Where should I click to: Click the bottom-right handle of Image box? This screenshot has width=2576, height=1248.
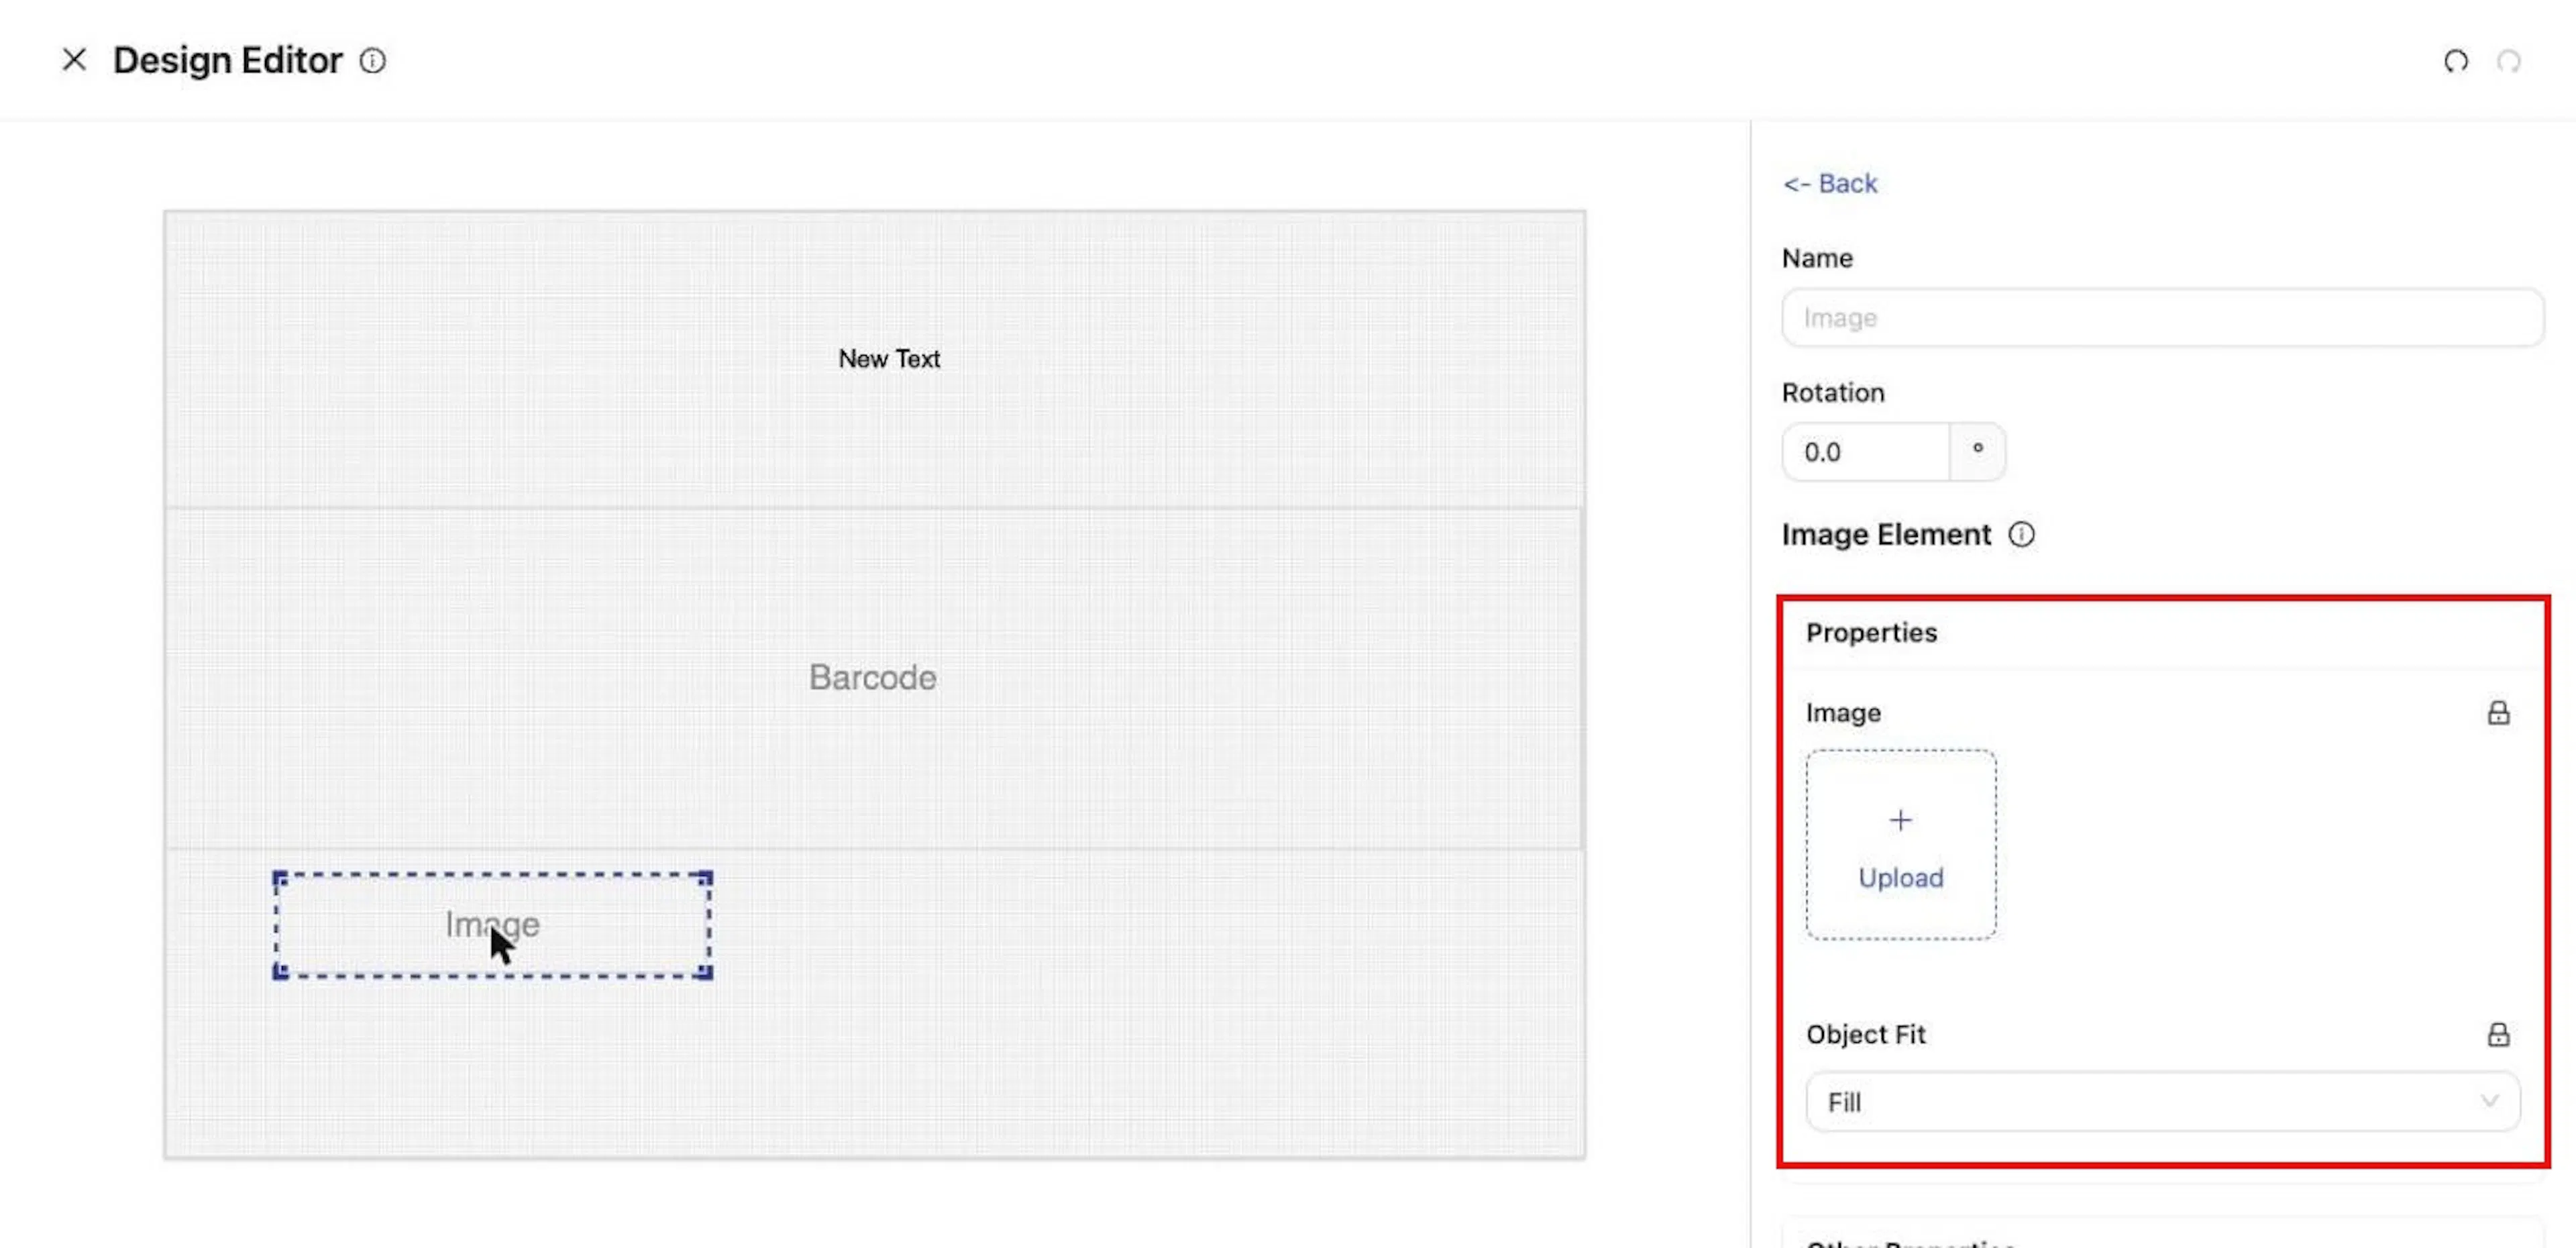(x=705, y=971)
